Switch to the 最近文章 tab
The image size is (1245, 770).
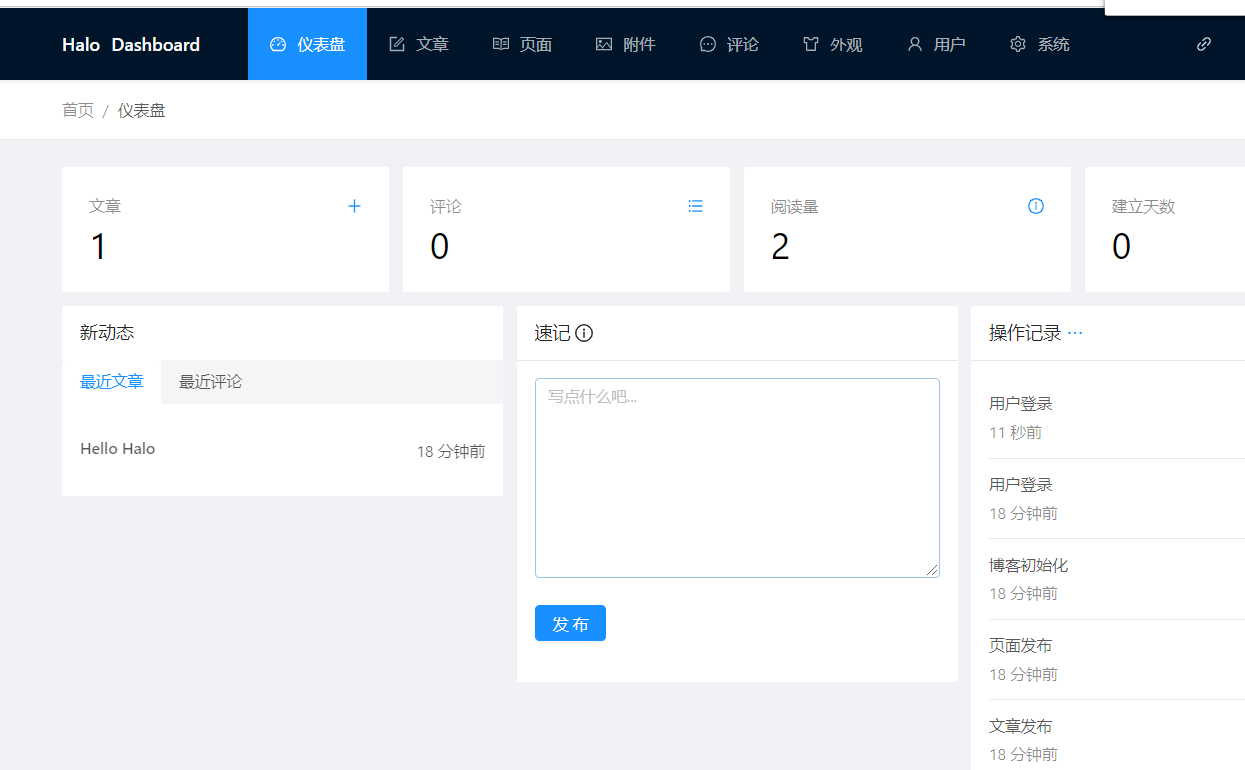[x=112, y=382]
